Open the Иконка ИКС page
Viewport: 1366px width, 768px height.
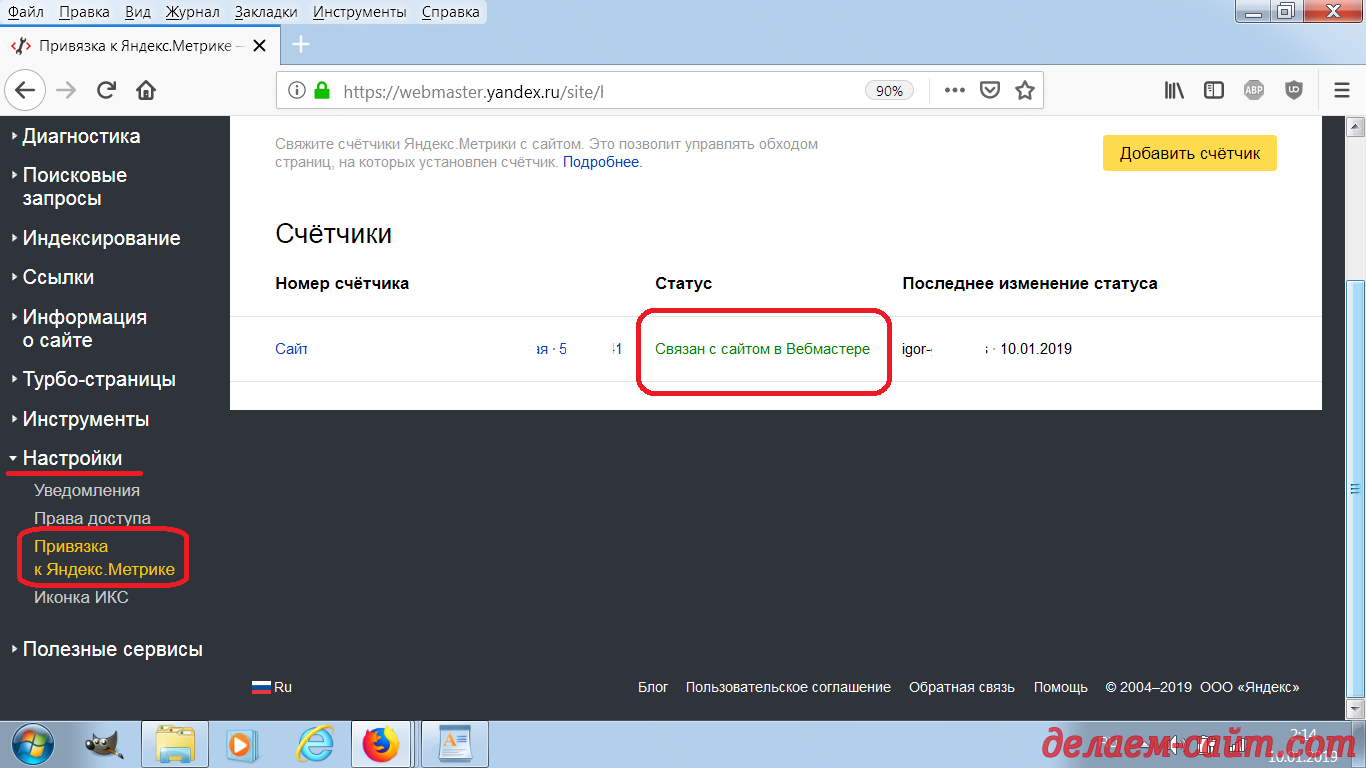pos(81,597)
